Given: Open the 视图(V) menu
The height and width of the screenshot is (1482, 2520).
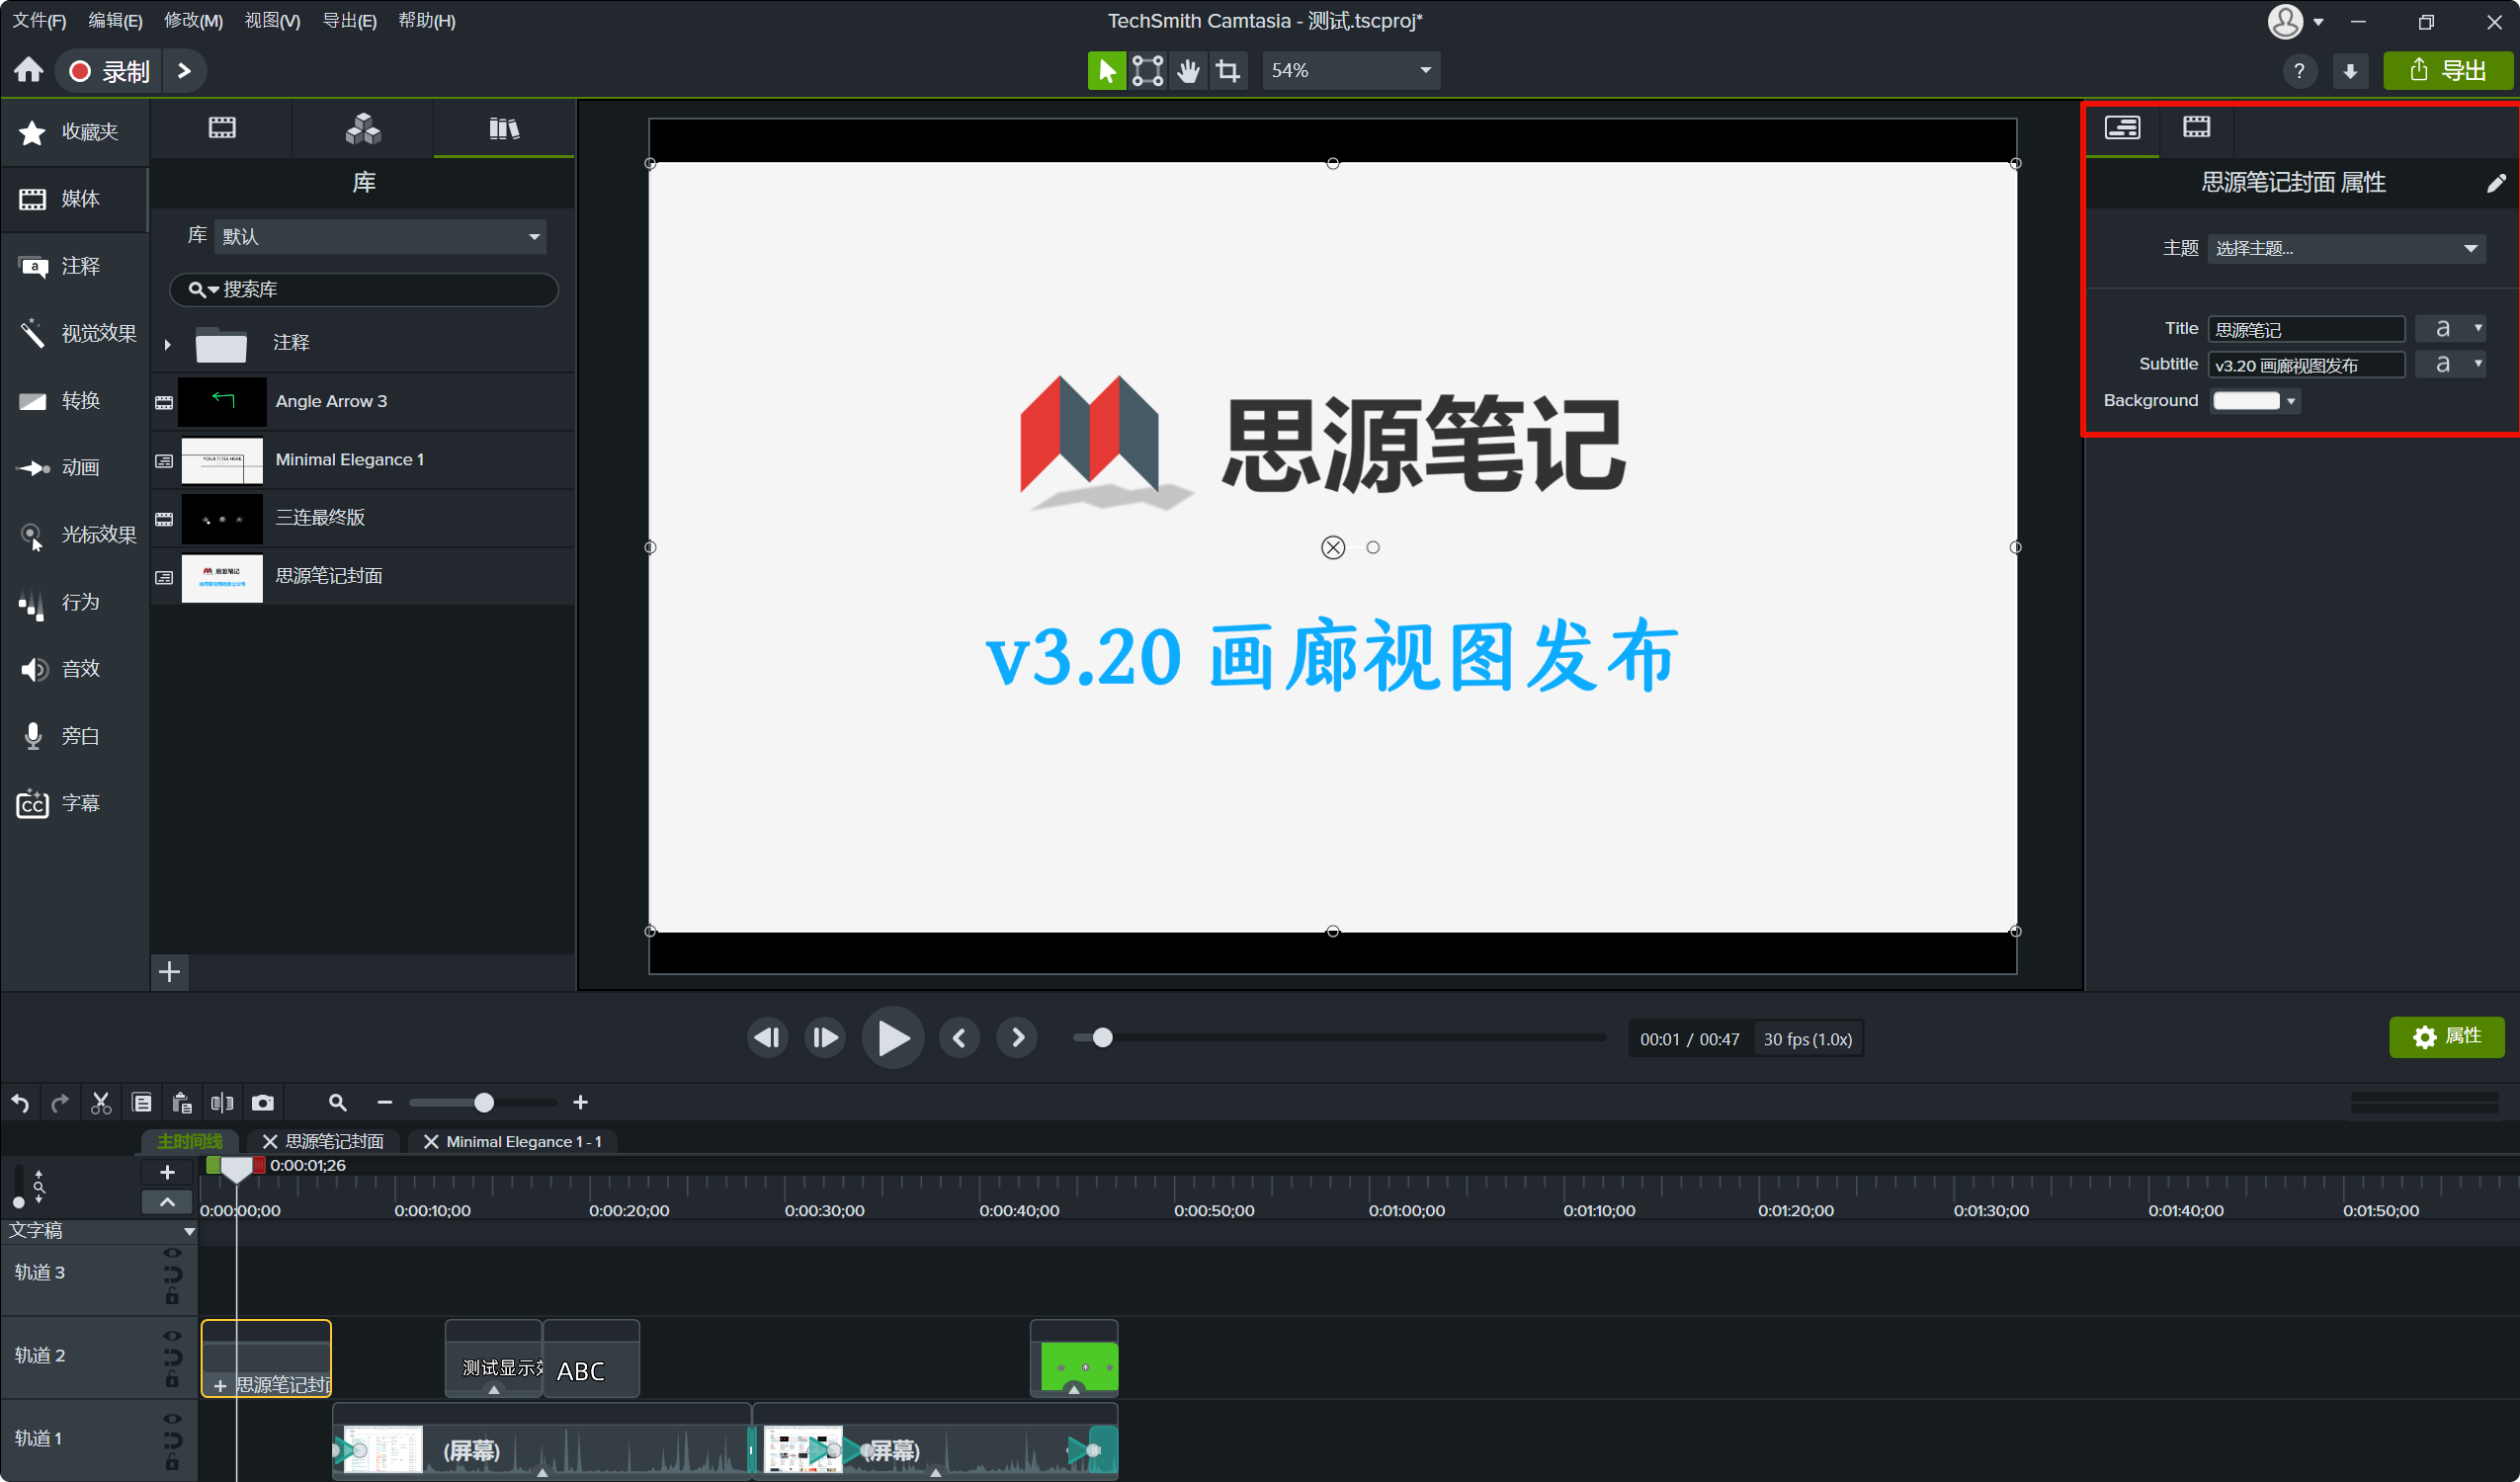Looking at the screenshot, I should [x=272, y=20].
